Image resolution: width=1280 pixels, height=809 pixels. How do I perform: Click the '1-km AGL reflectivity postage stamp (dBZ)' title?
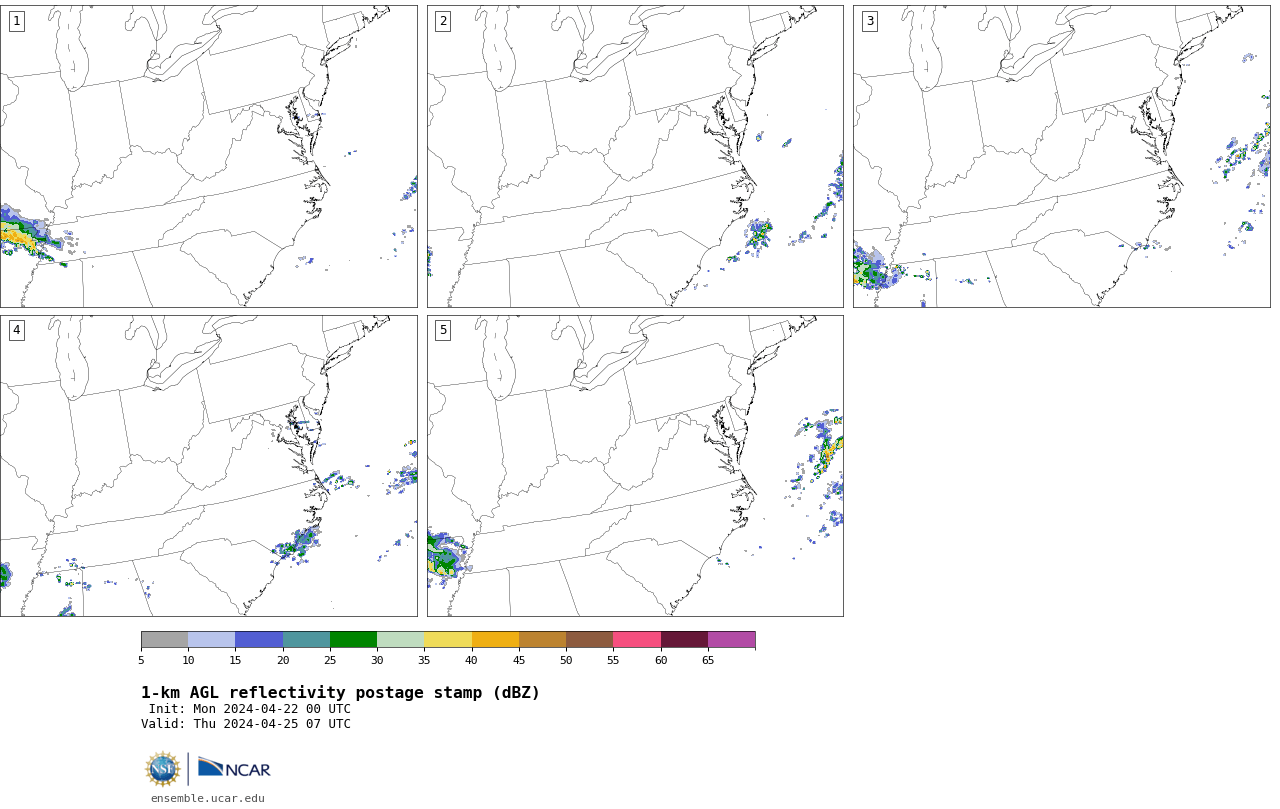point(340,693)
